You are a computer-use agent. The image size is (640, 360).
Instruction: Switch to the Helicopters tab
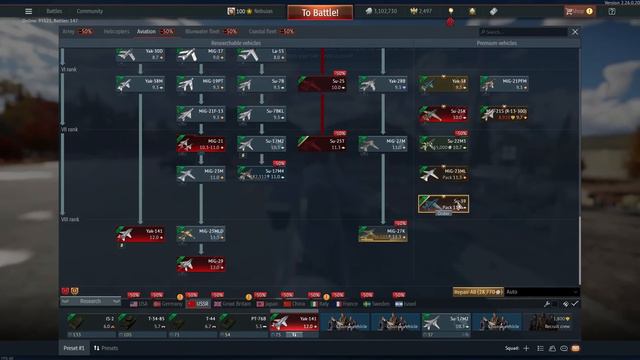point(116,31)
